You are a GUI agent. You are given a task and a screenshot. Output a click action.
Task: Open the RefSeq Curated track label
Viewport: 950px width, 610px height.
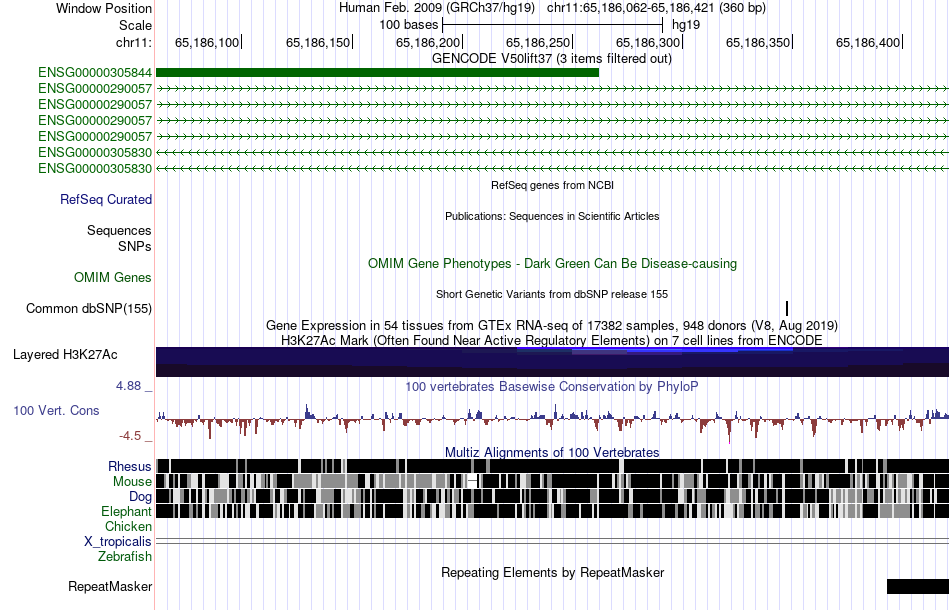click(106, 199)
